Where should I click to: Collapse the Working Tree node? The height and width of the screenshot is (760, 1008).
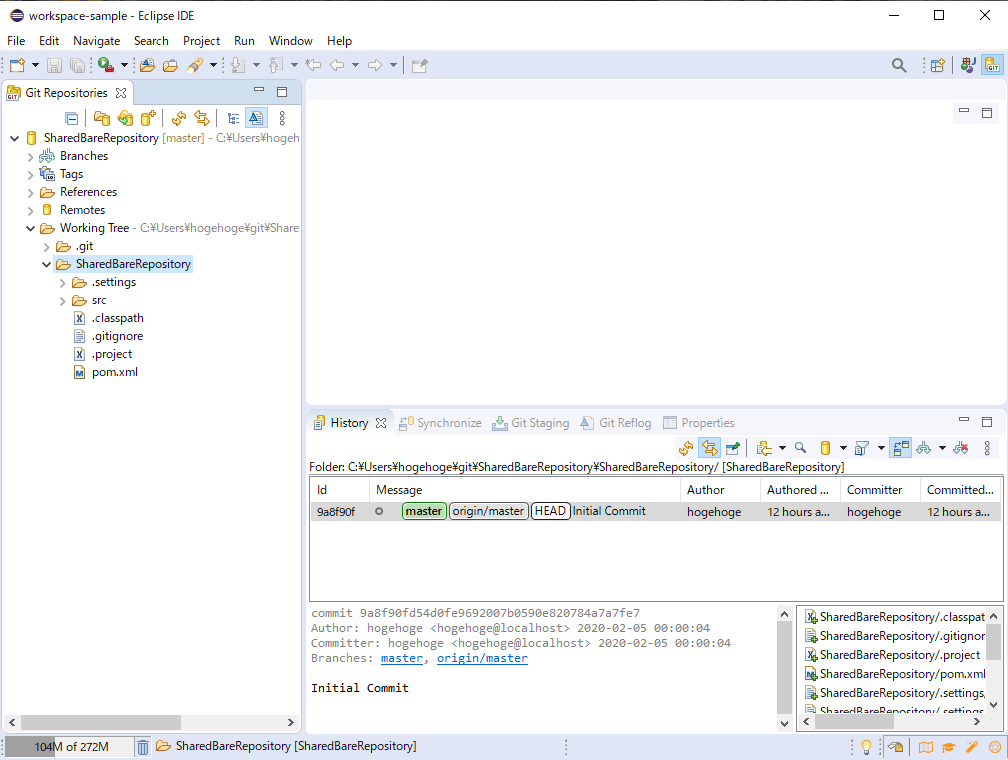(31, 228)
